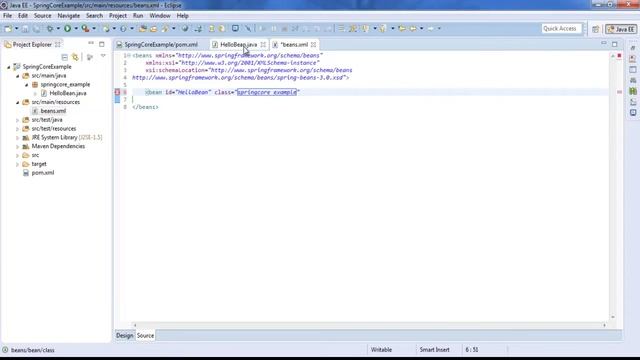Viewport: 640px width, 360px height.
Task: Open Project Explorer View Menu triangle
Action: pos(103,56)
